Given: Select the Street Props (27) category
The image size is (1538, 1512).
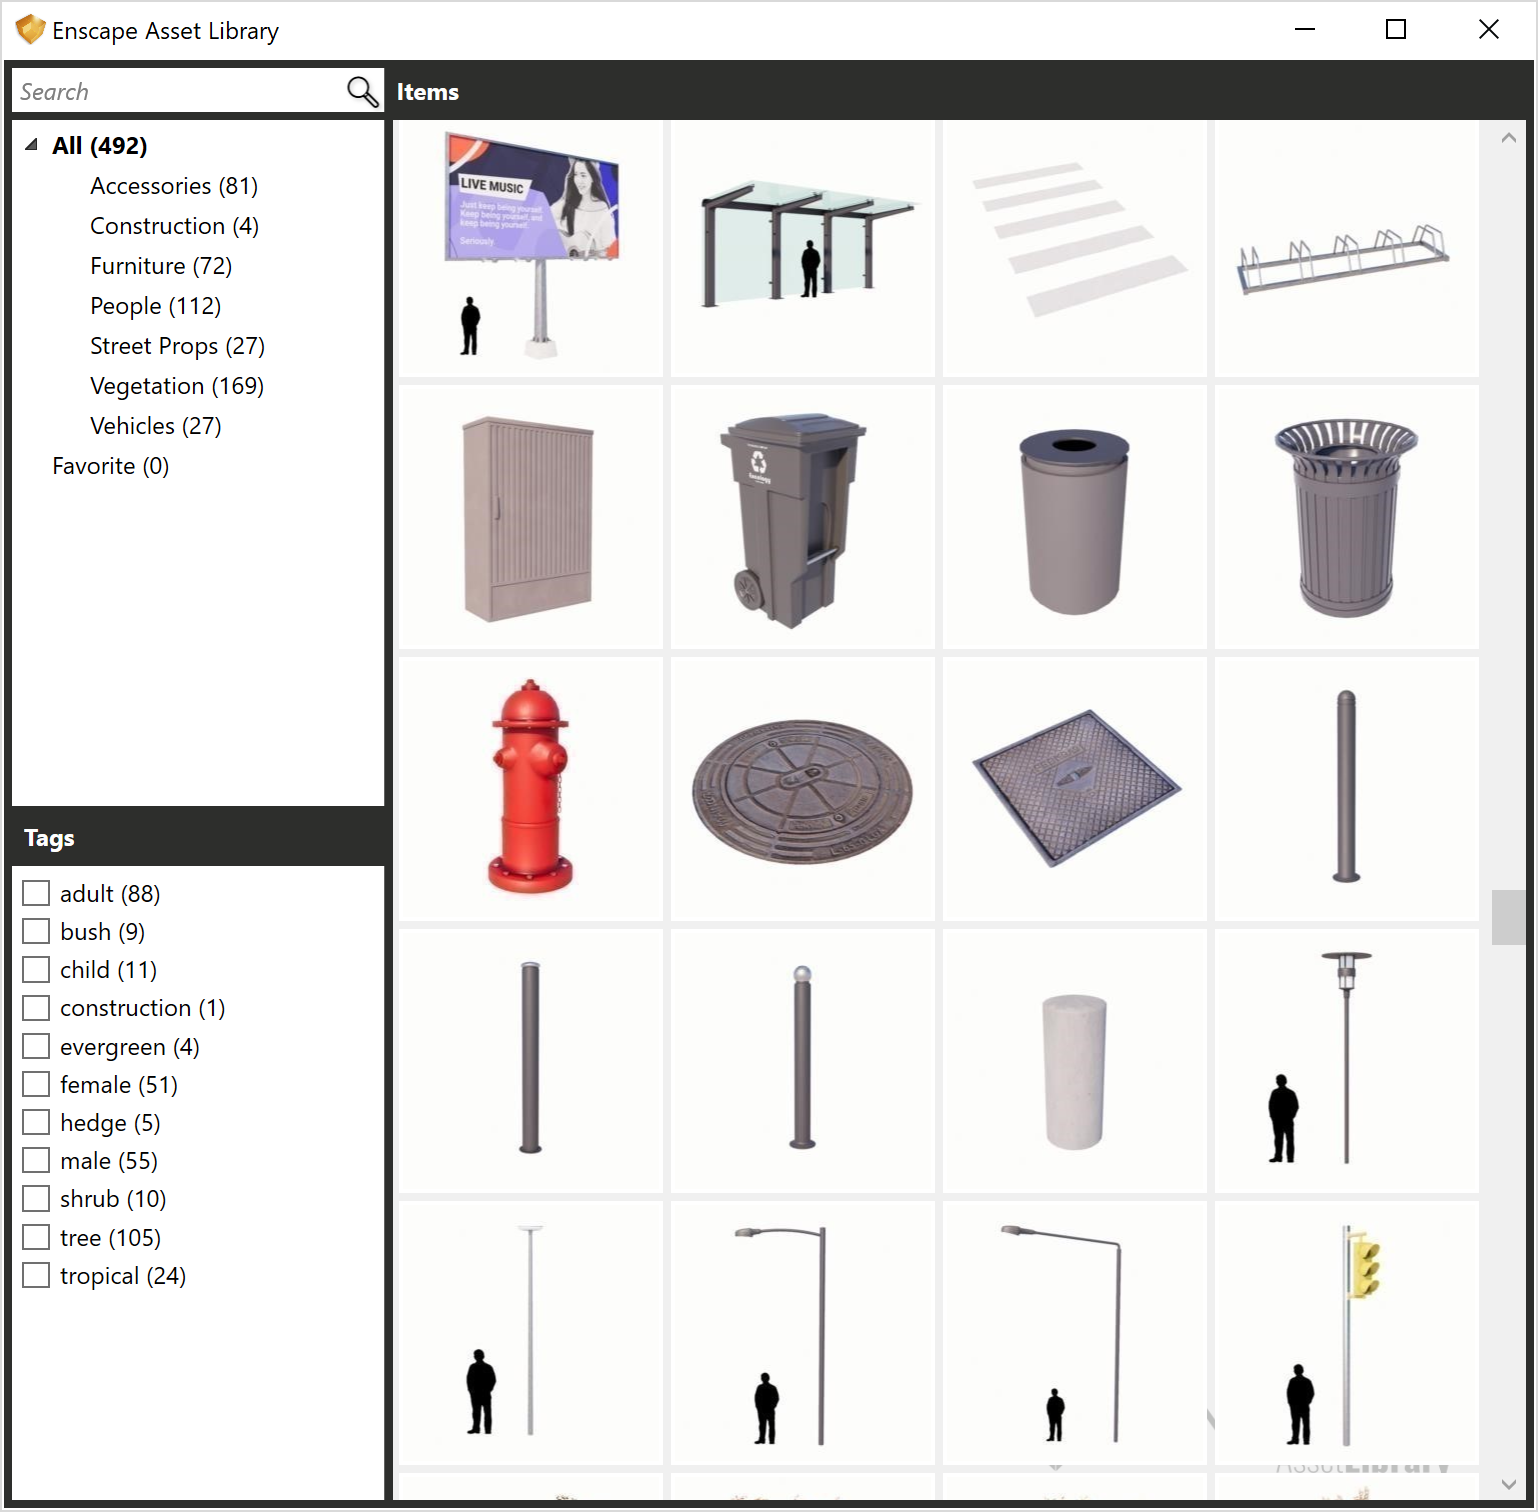Looking at the screenshot, I should (176, 345).
